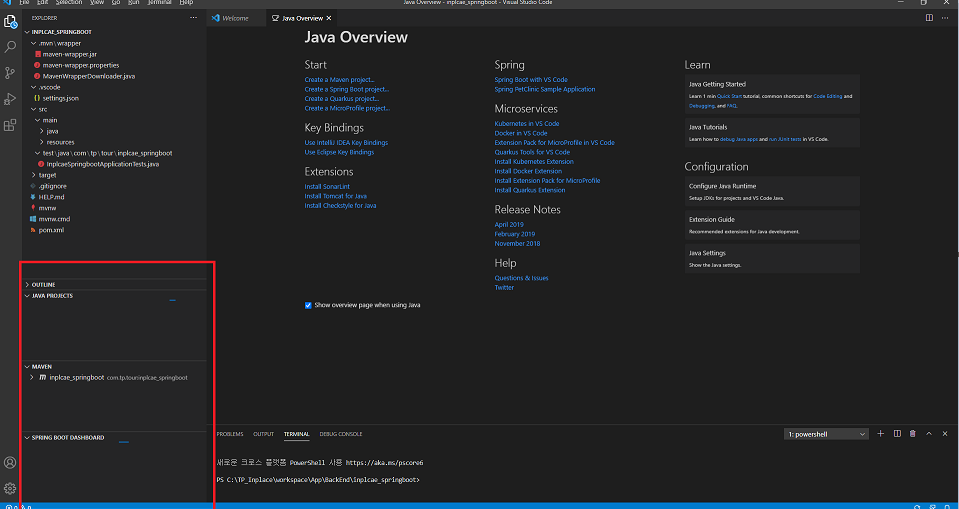Open the Source Control view icon

tap(10, 73)
